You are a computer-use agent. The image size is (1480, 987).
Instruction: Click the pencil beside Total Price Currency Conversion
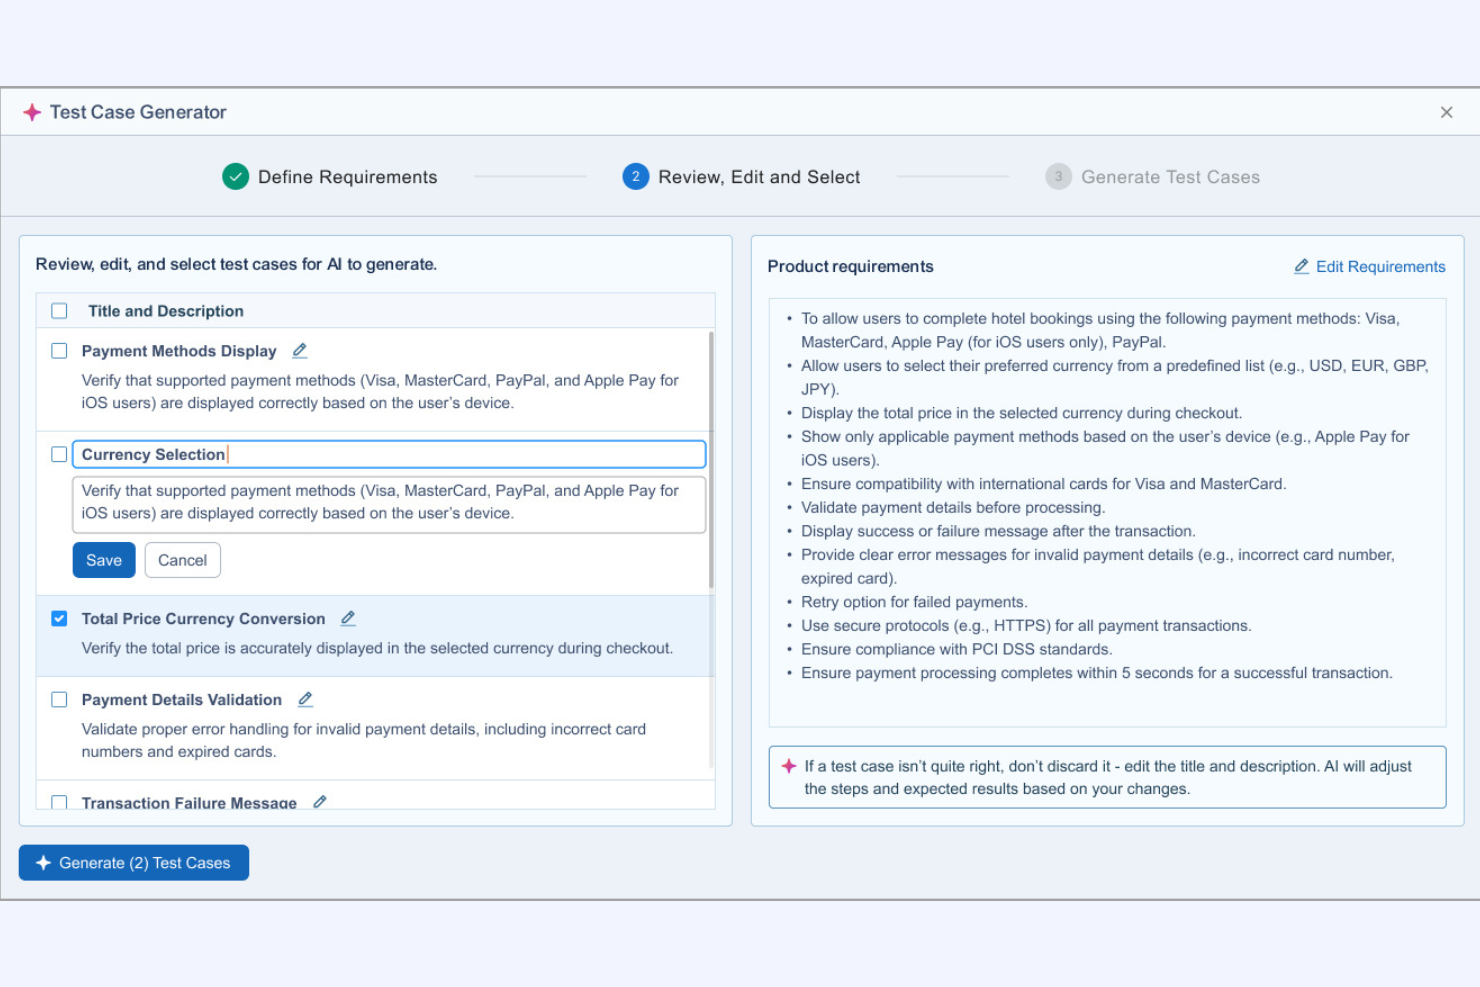pyautogui.click(x=347, y=618)
